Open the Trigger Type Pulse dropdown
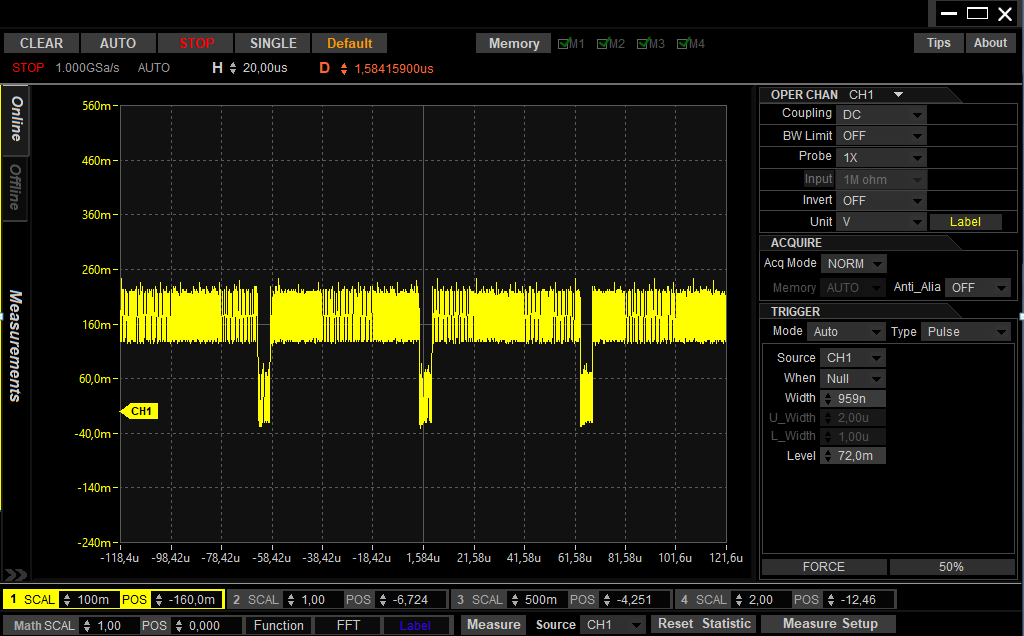 pyautogui.click(x=965, y=332)
